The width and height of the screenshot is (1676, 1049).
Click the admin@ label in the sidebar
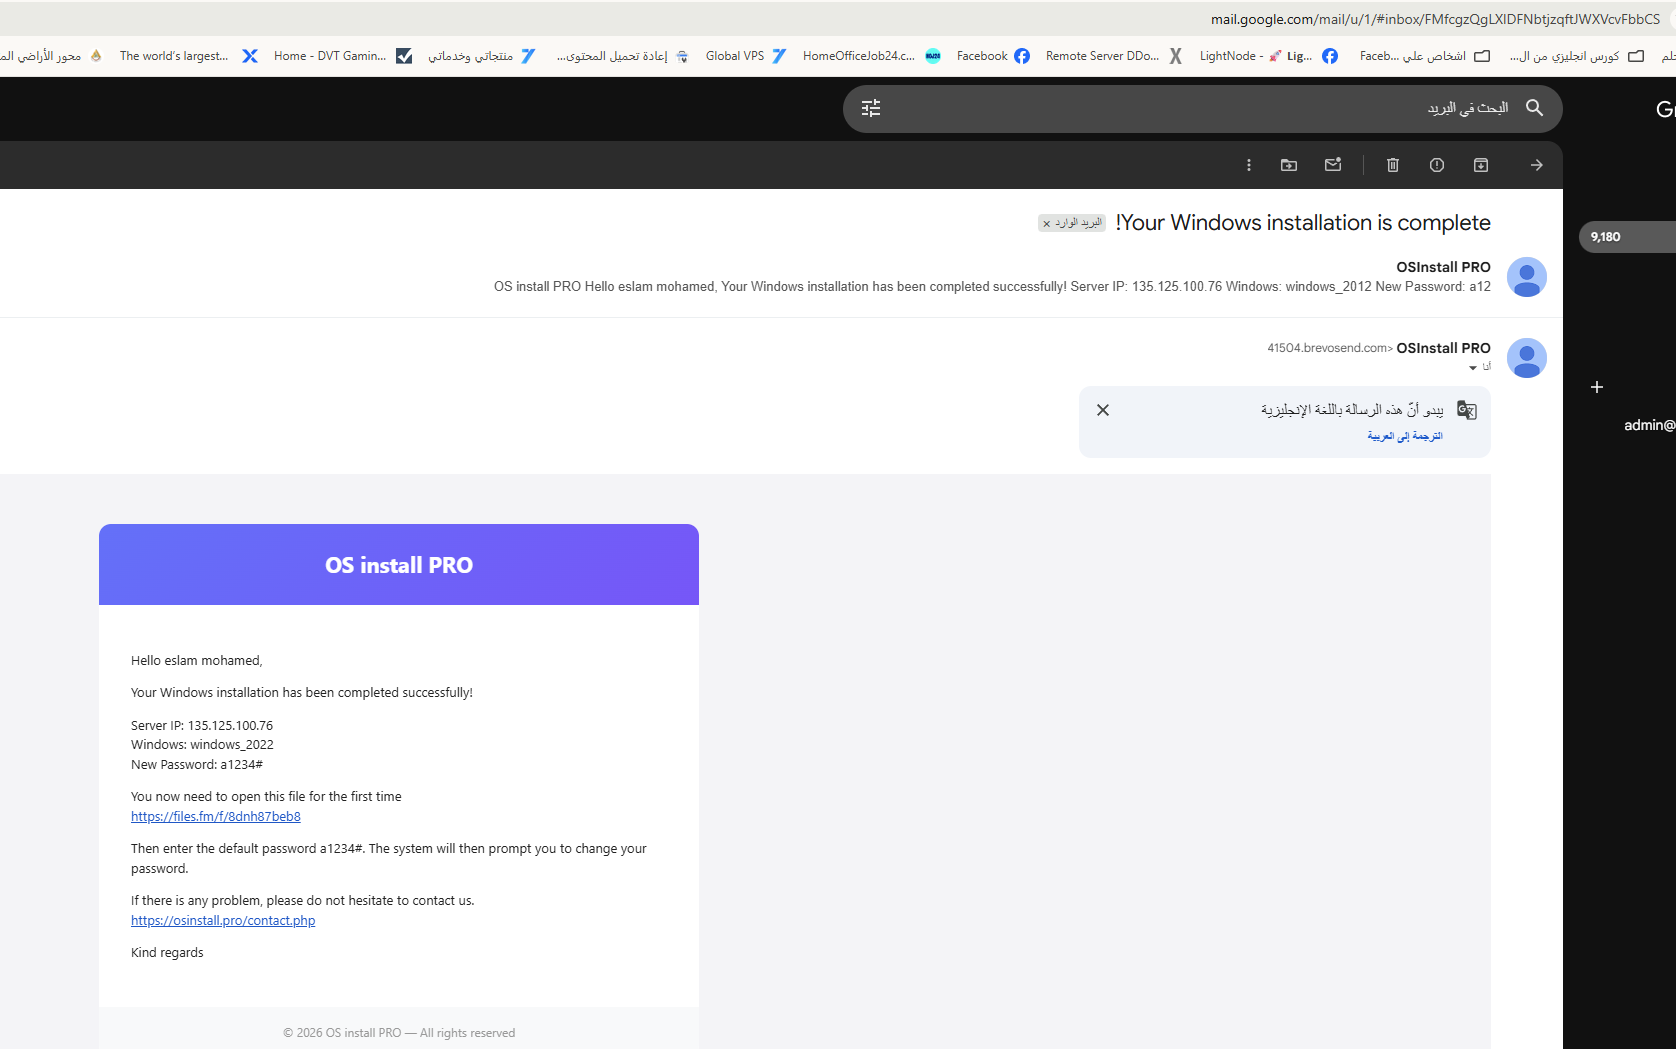(x=1649, y=425)
